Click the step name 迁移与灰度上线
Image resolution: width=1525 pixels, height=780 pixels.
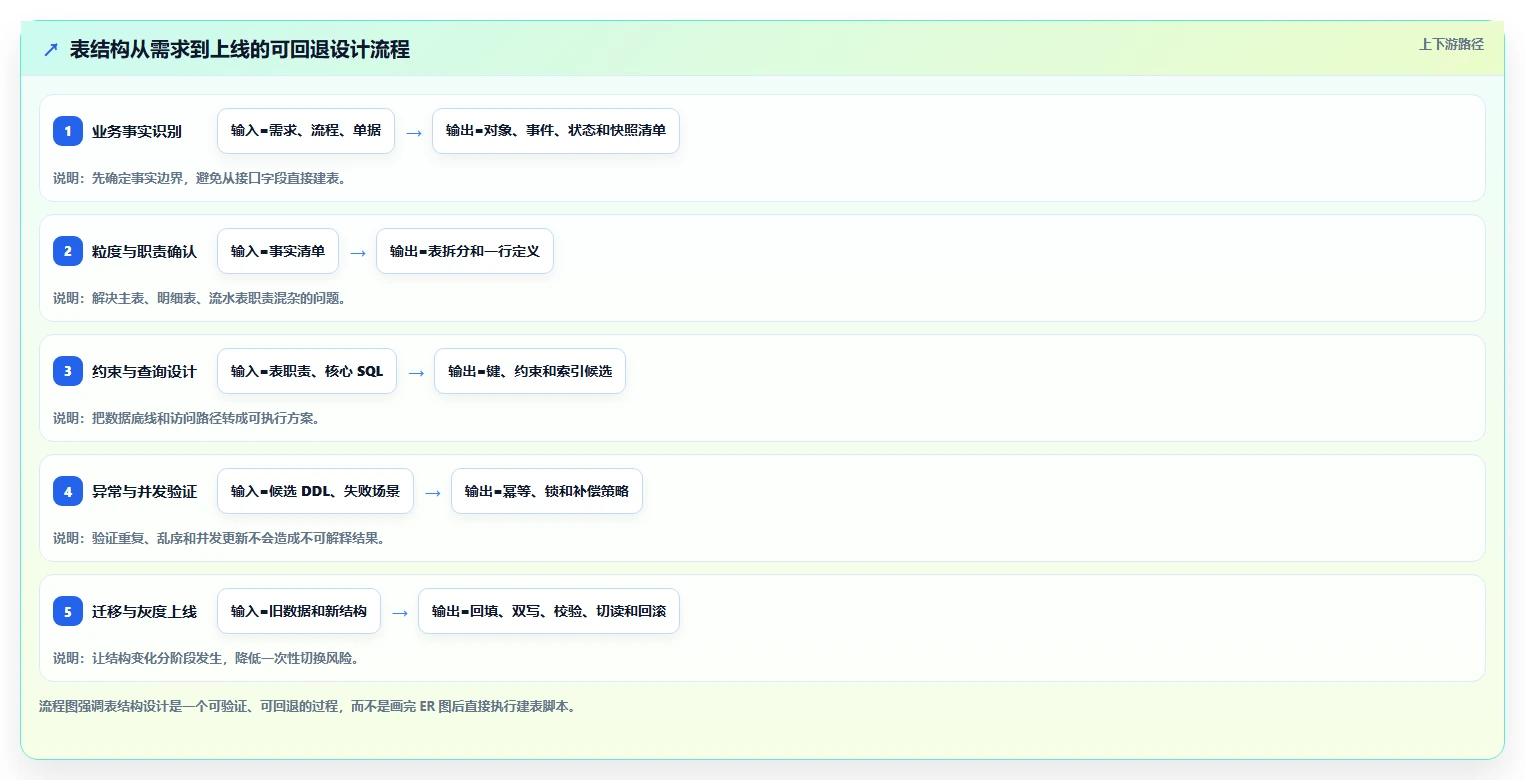pos(144,611)
